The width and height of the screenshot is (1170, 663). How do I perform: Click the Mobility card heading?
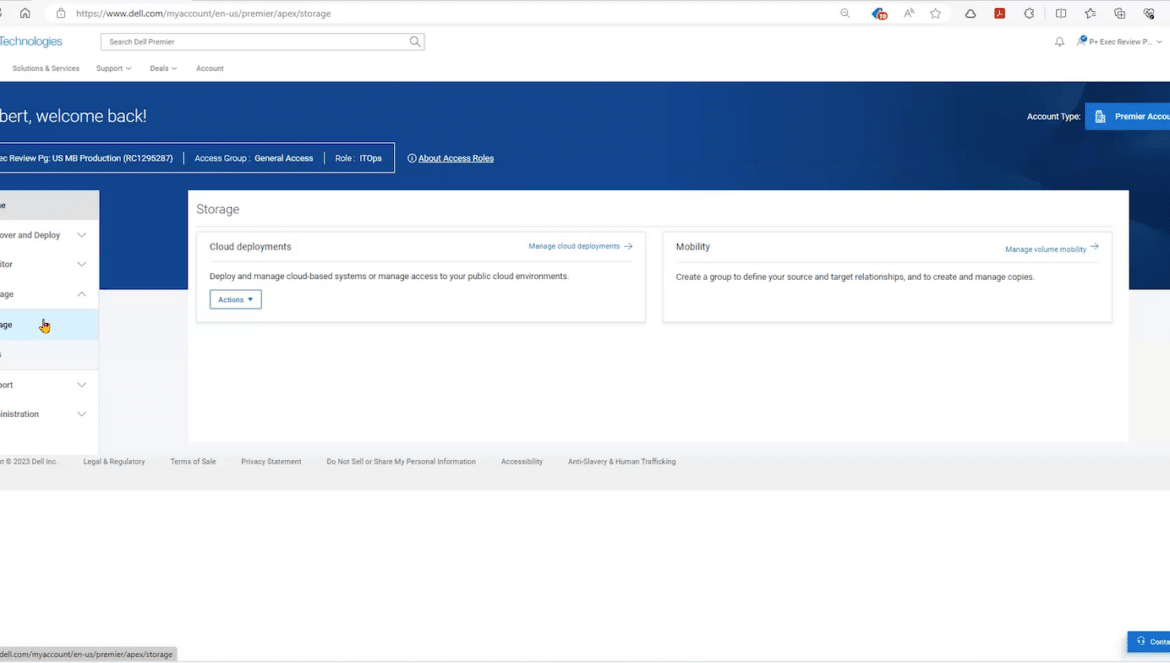pyautogui.click(x=692, y=247)
